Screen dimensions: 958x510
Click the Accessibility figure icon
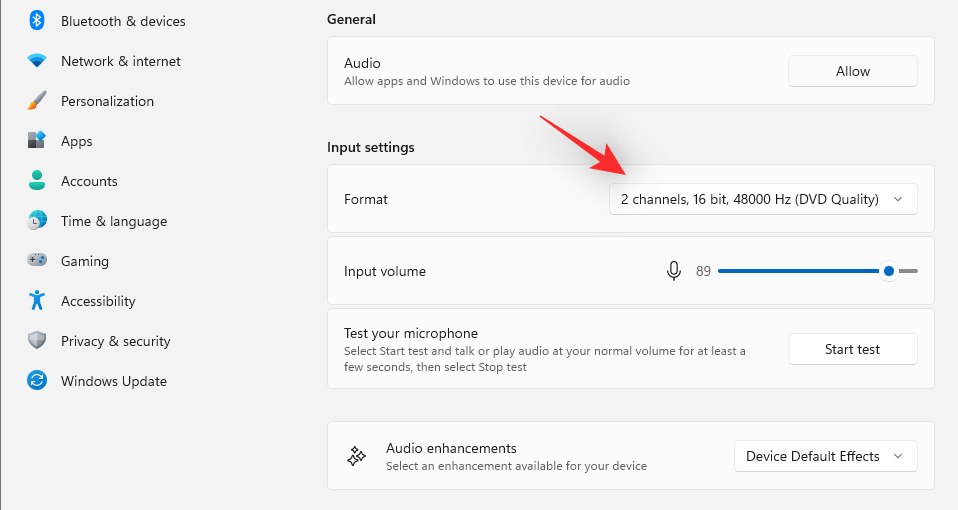(x=37, y=301)
